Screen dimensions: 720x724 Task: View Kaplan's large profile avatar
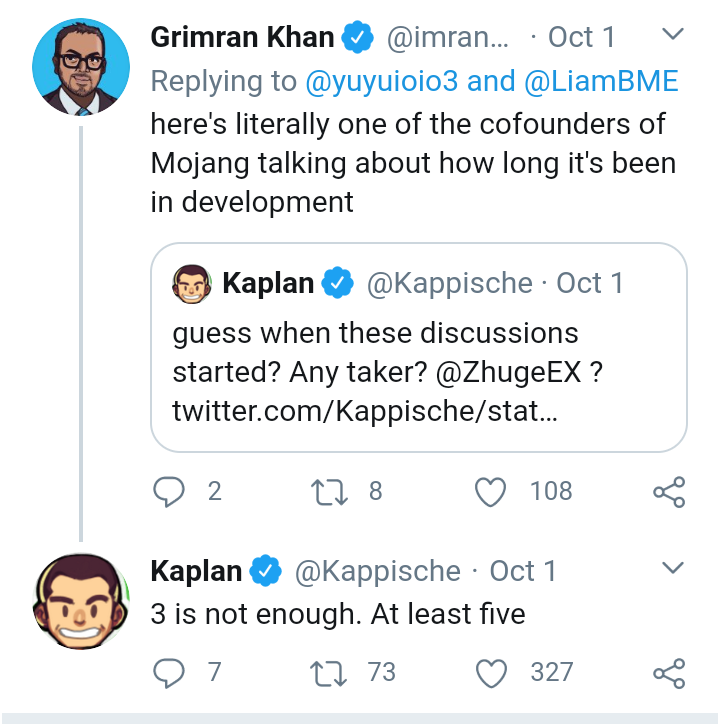pyautogui.click(x=81, y=601)
